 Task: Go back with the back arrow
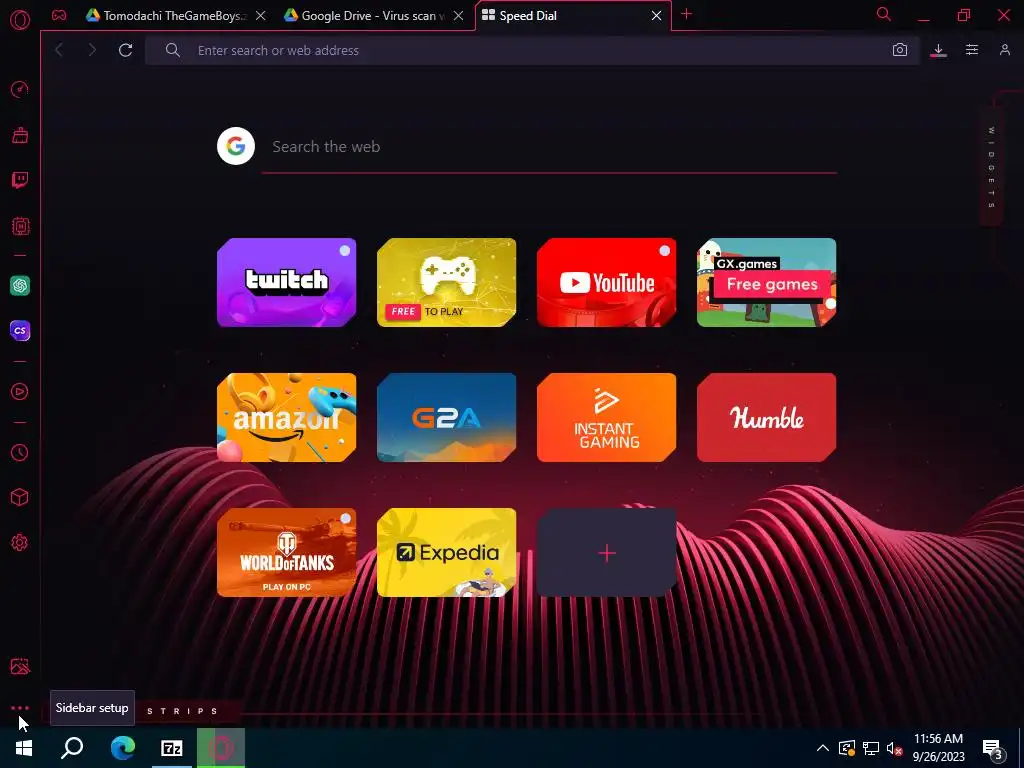click(59, 50)
